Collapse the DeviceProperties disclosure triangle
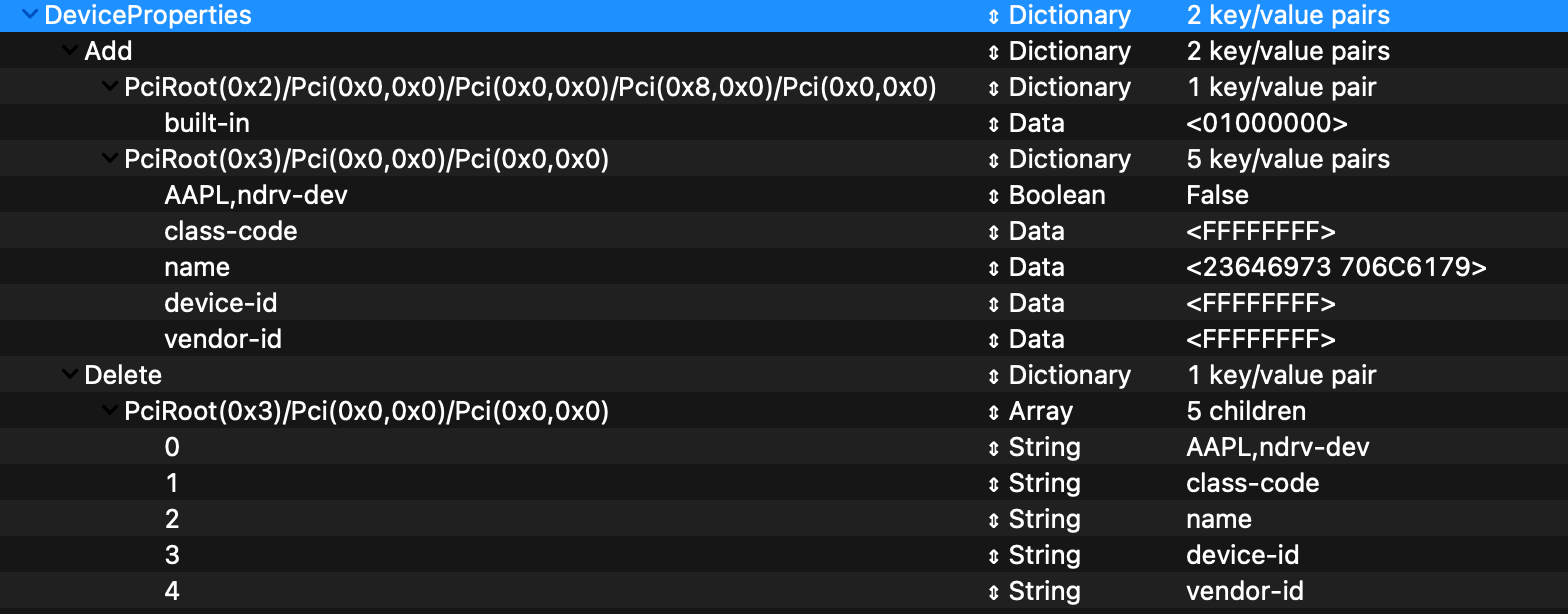Screen dimensions: 1568x614 pos(28,16)
